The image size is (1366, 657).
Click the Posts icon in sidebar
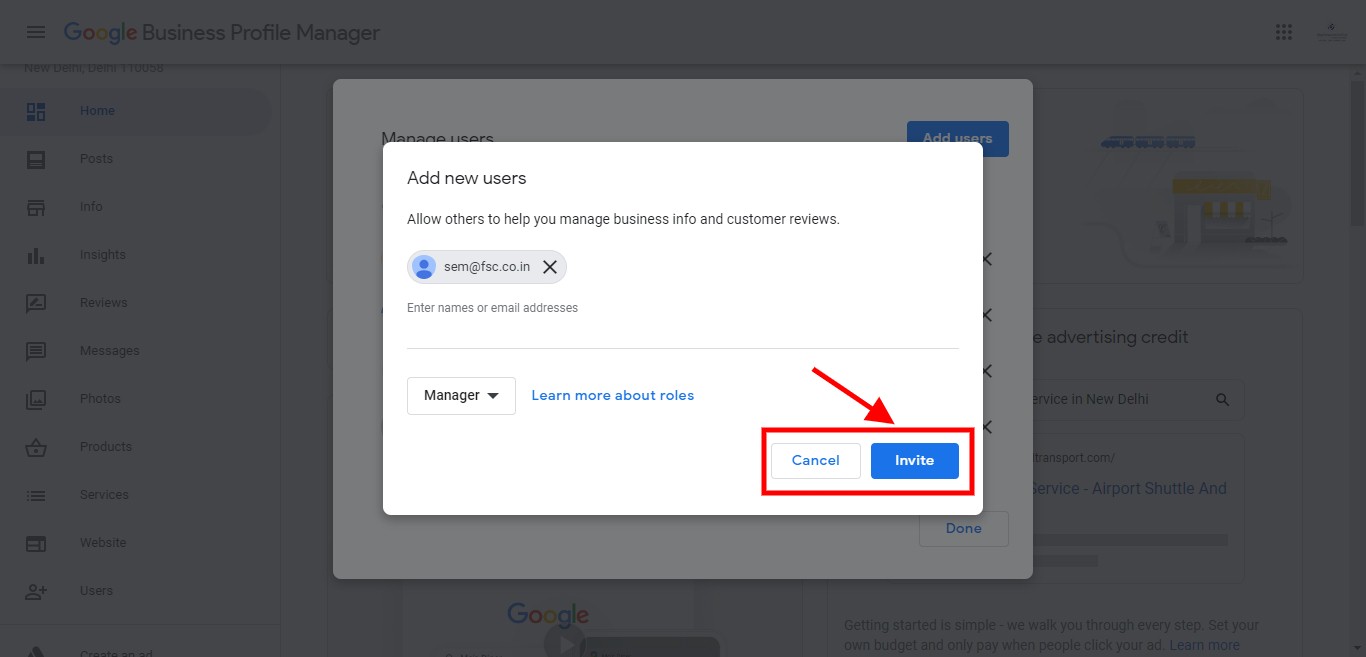36,159
